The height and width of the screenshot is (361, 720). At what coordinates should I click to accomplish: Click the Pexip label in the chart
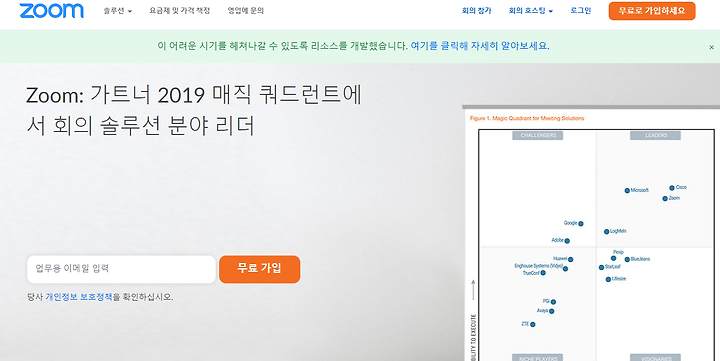tap(618, 252)
